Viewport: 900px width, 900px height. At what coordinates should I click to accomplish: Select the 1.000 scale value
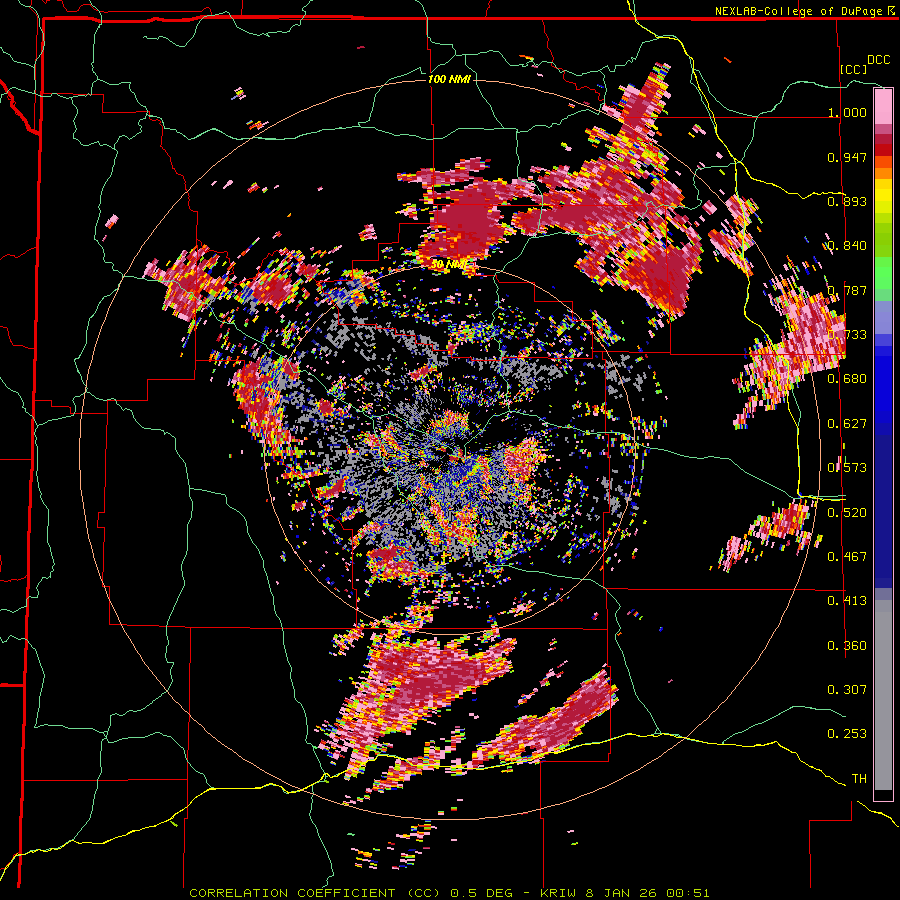click(847, 112)
